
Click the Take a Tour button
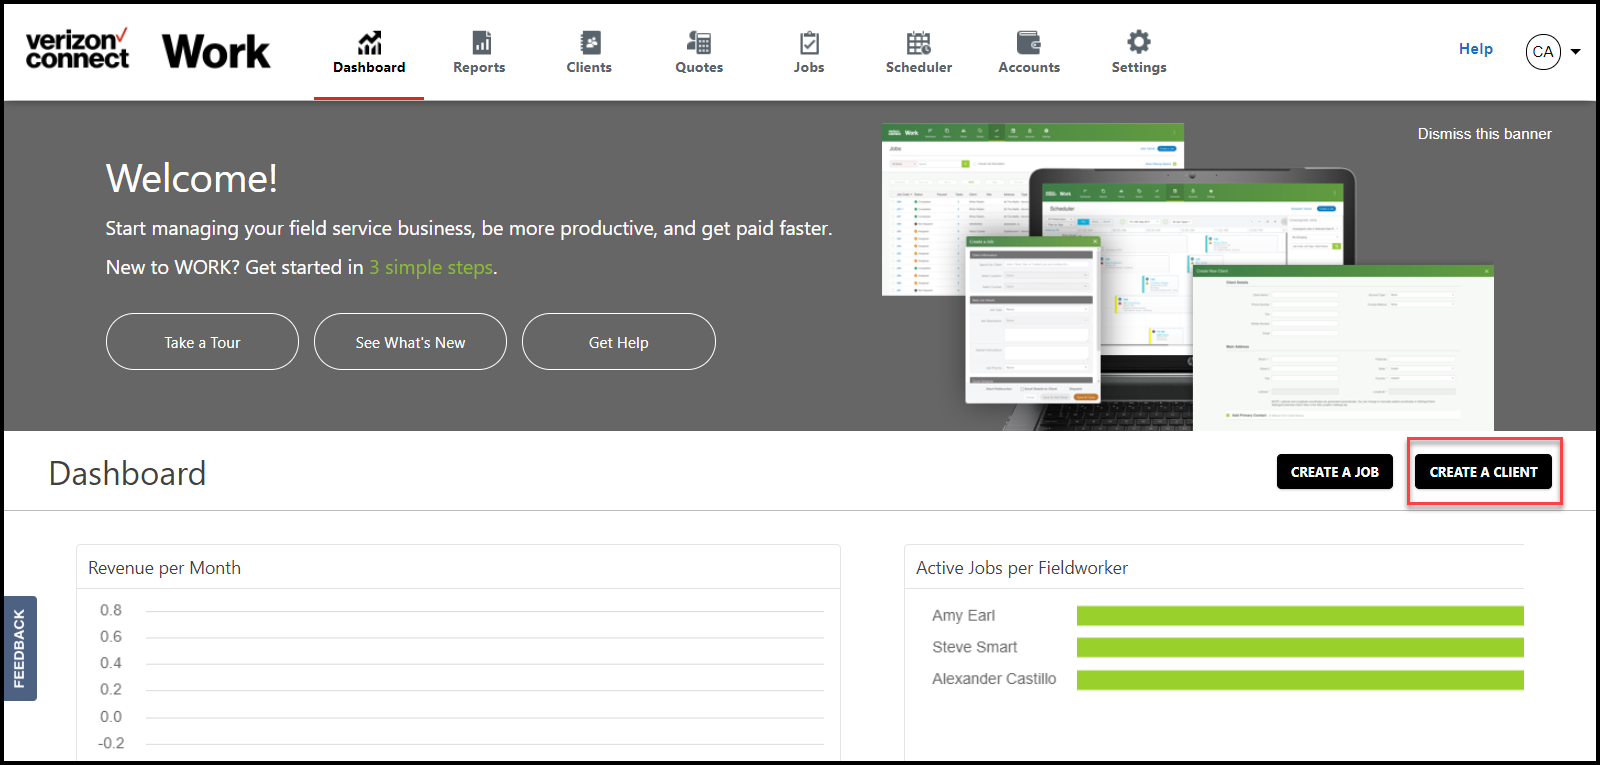click(202, 342)
